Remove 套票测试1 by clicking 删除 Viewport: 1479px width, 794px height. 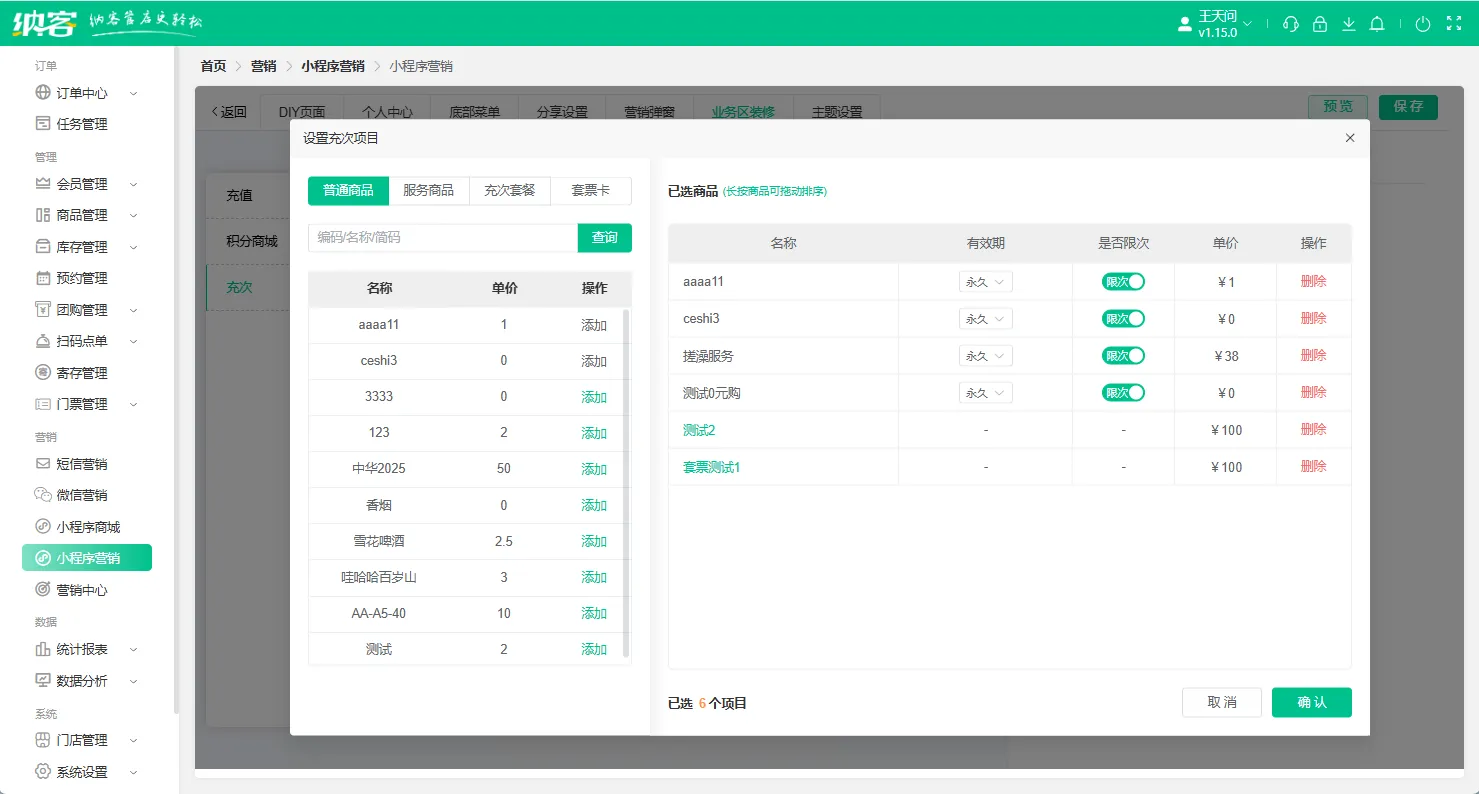click(x=1313, y=466)
